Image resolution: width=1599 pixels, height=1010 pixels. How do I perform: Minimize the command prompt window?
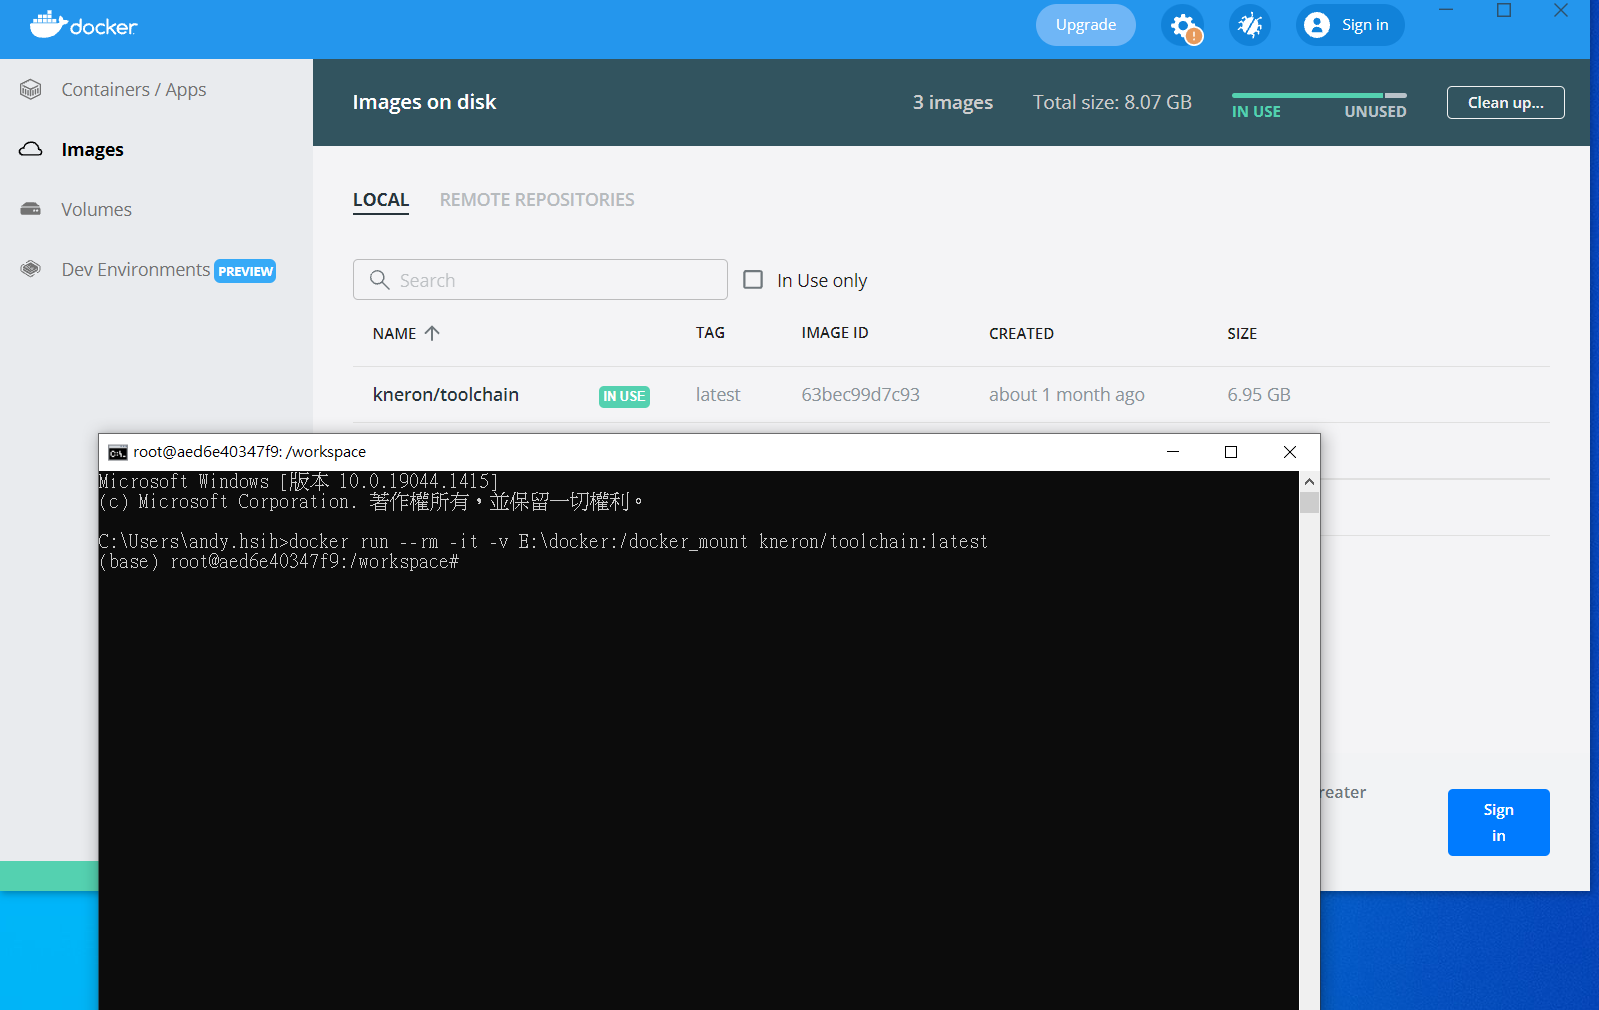tap(1173, 452)
